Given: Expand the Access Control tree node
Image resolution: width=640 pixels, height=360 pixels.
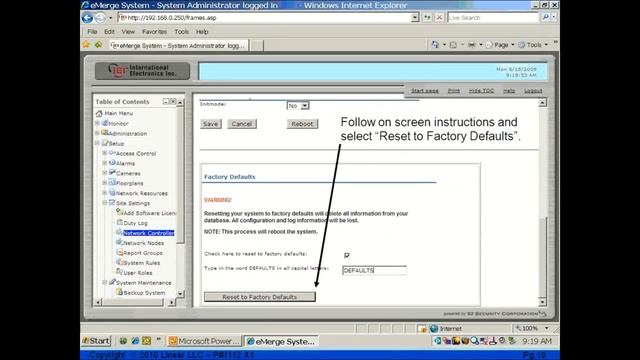Looking at the screenshot, I should 105,153.
